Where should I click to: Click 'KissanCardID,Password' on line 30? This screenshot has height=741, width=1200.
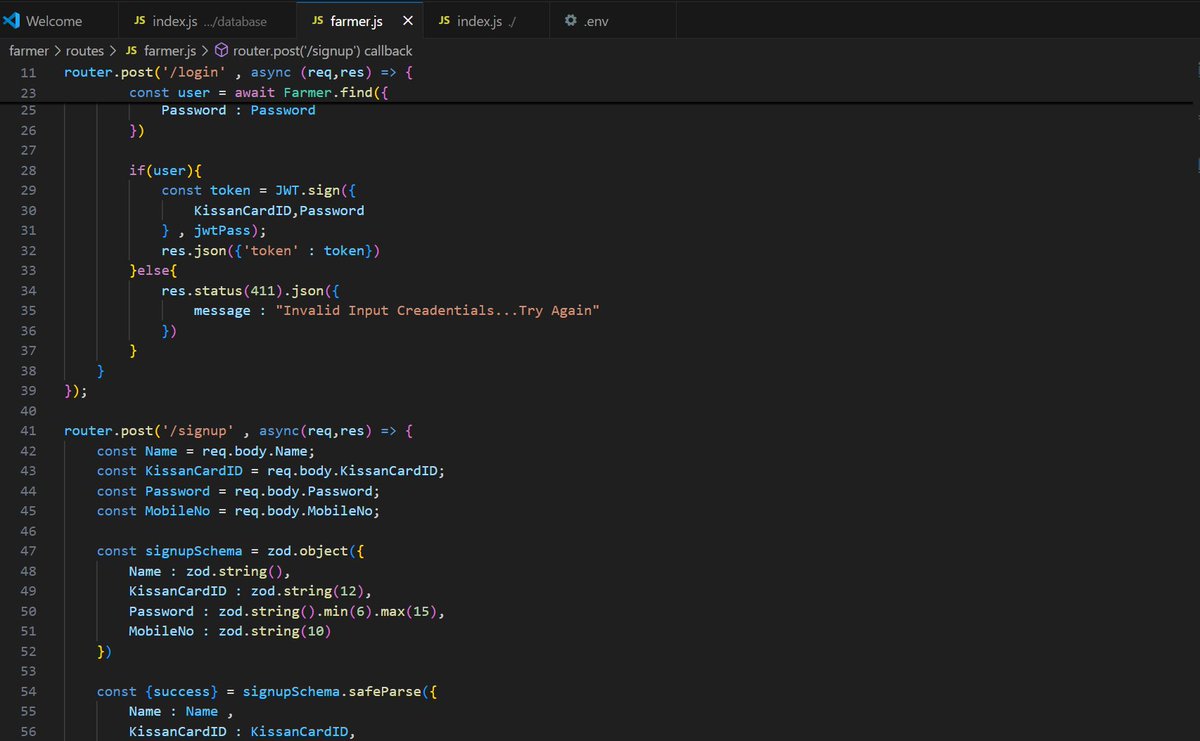tap(279, 211)
